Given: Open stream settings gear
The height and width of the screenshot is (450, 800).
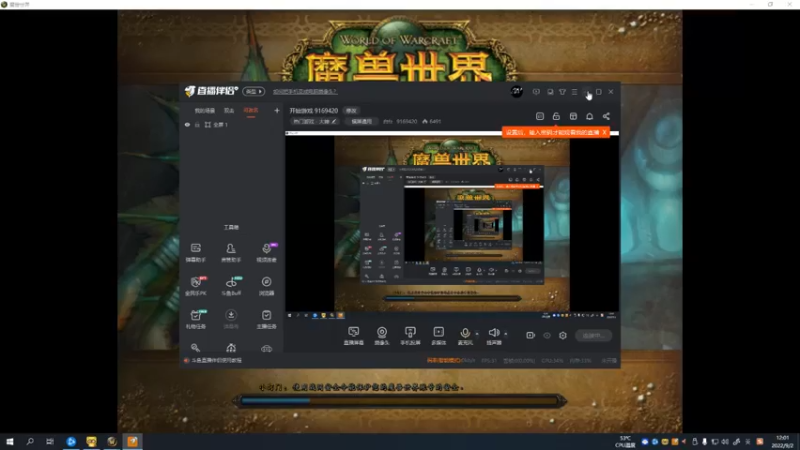Looking at the screenshot, I should coord(563,335).
